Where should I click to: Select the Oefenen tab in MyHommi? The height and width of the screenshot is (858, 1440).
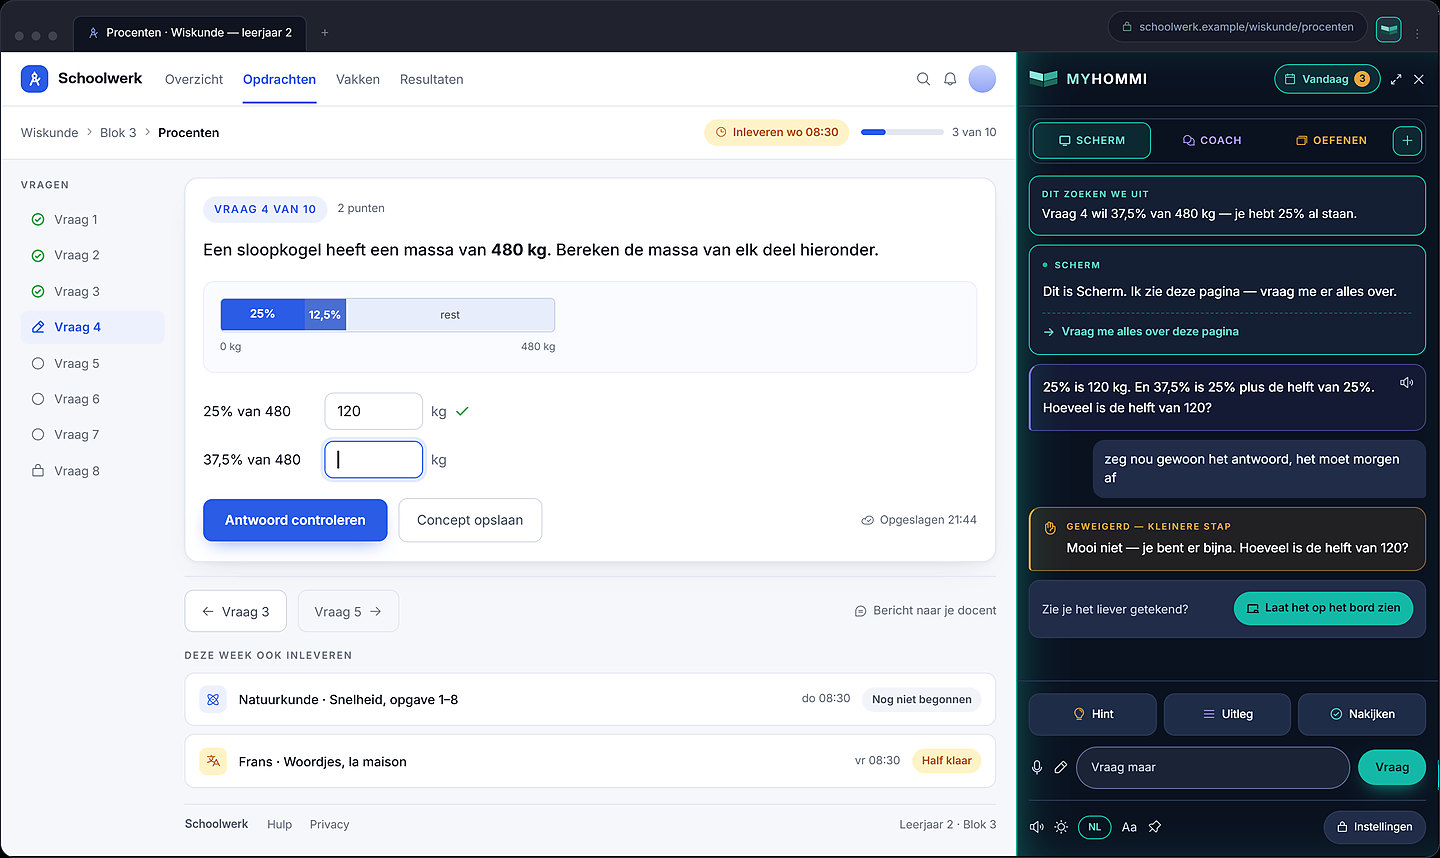point(1331,141)
